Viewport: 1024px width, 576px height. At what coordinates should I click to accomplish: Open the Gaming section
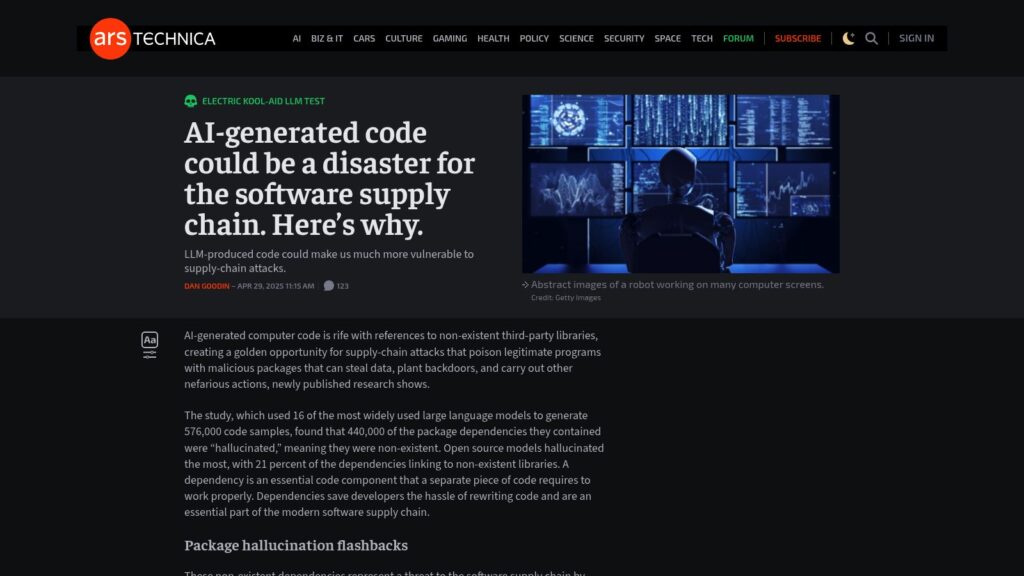click(x=449, y=39)
